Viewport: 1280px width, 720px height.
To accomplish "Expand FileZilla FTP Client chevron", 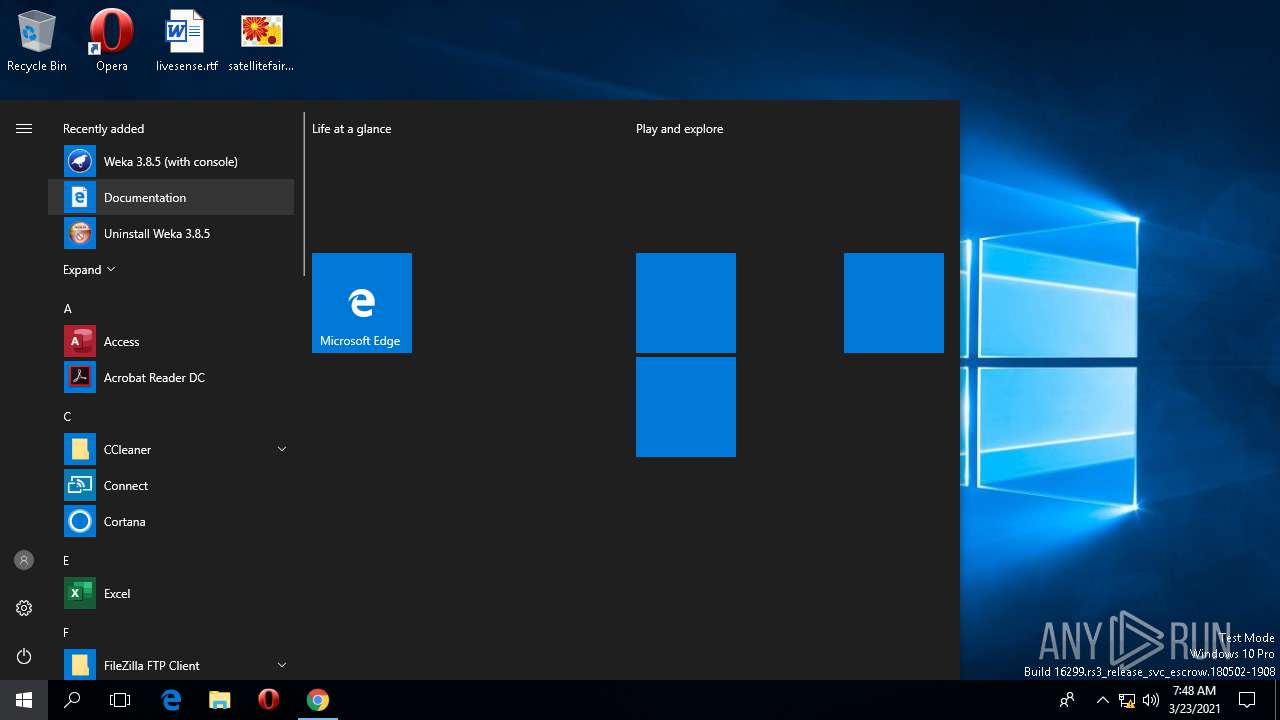I will tap(282, 665).
